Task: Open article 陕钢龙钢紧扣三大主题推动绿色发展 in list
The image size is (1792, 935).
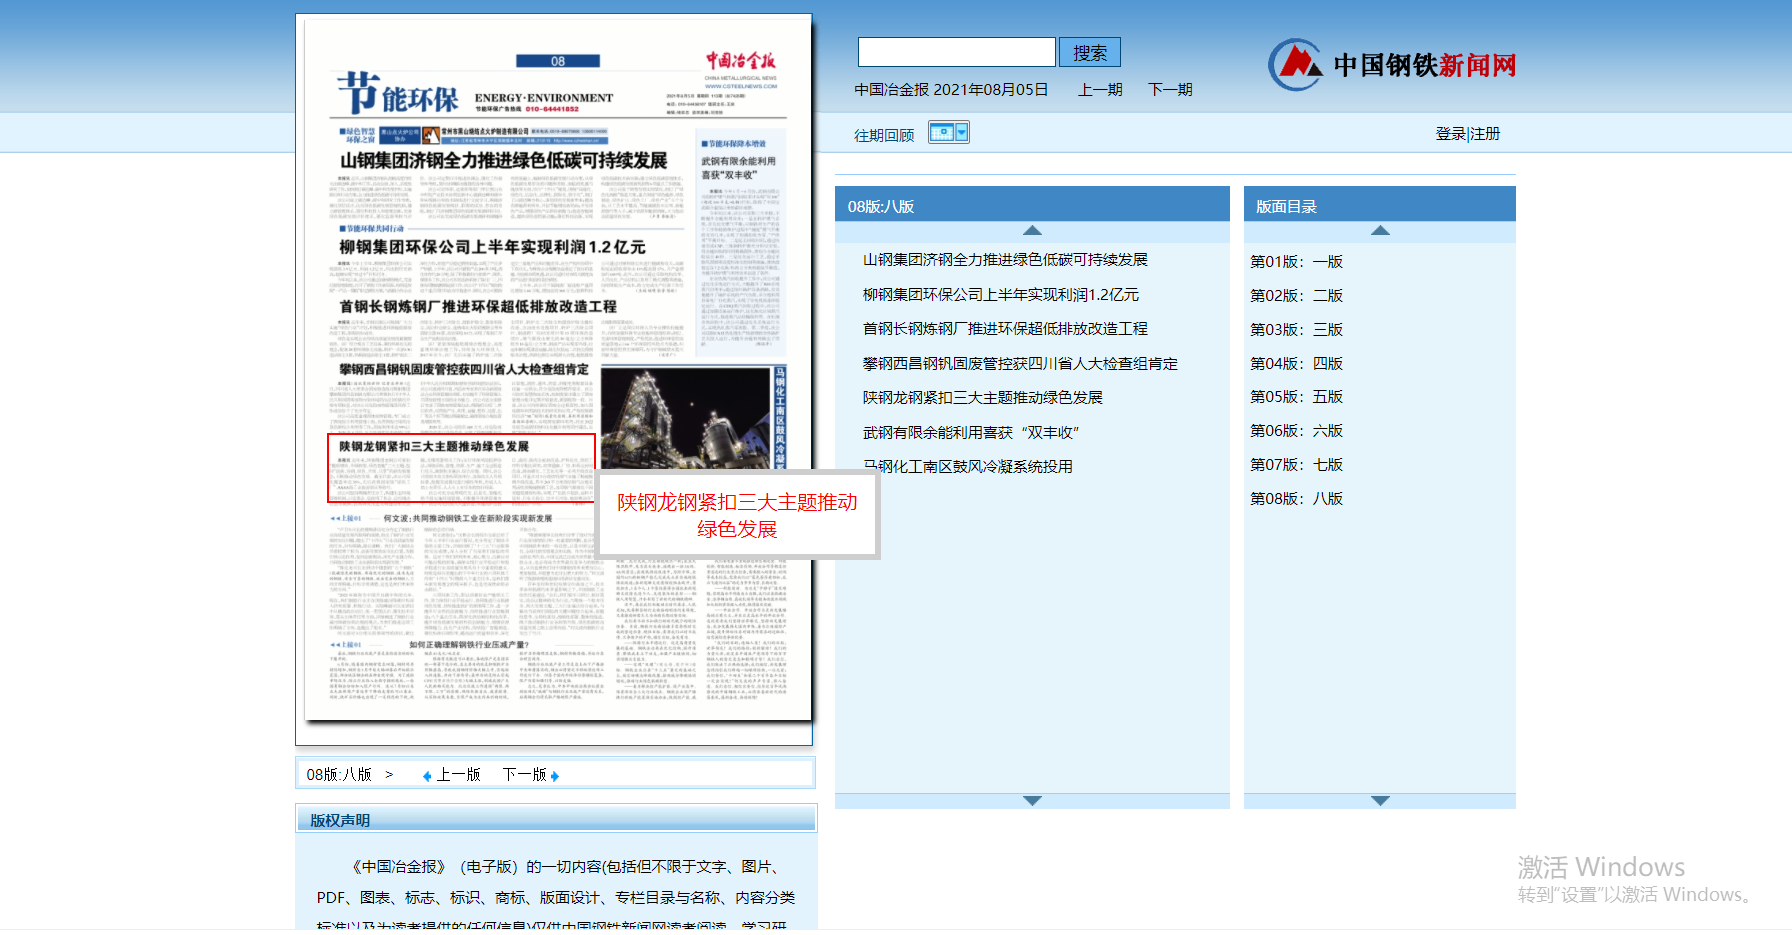Action: (x=983, y=398)
